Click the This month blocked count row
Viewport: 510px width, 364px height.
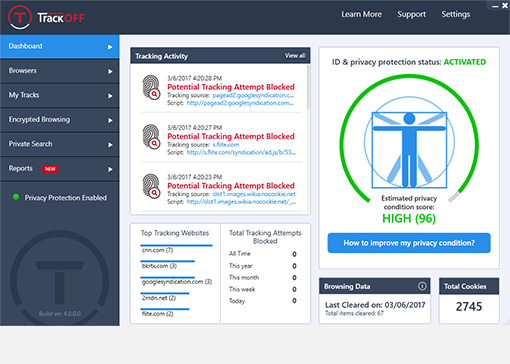(x=263, y=278)
